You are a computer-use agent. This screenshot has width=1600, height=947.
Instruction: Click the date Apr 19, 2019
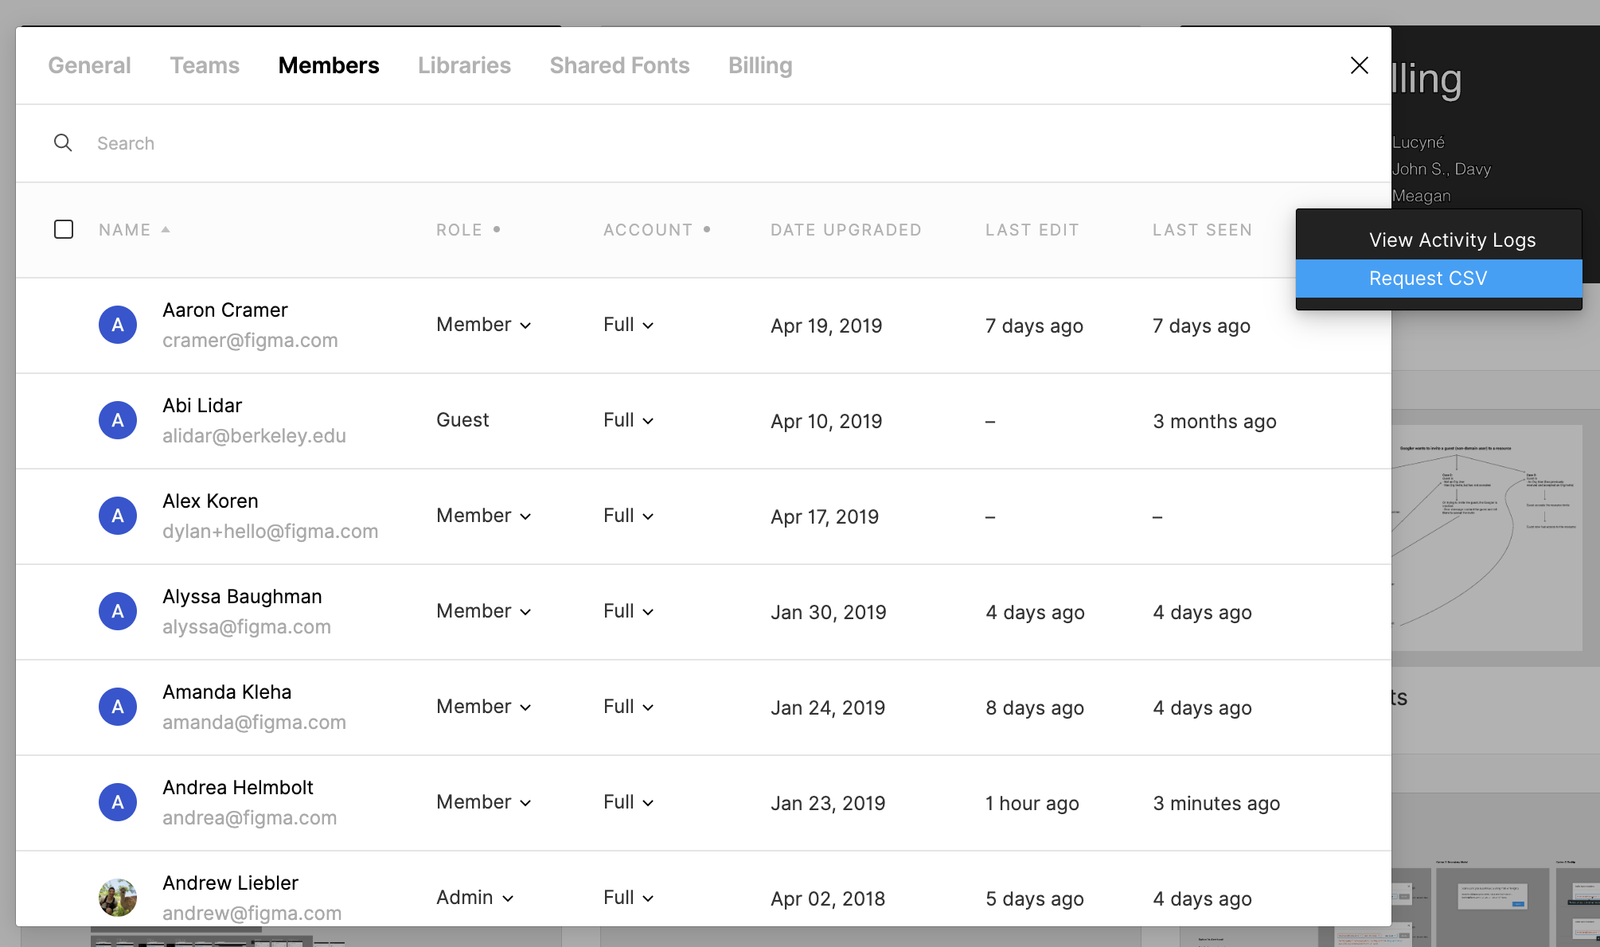827,326
